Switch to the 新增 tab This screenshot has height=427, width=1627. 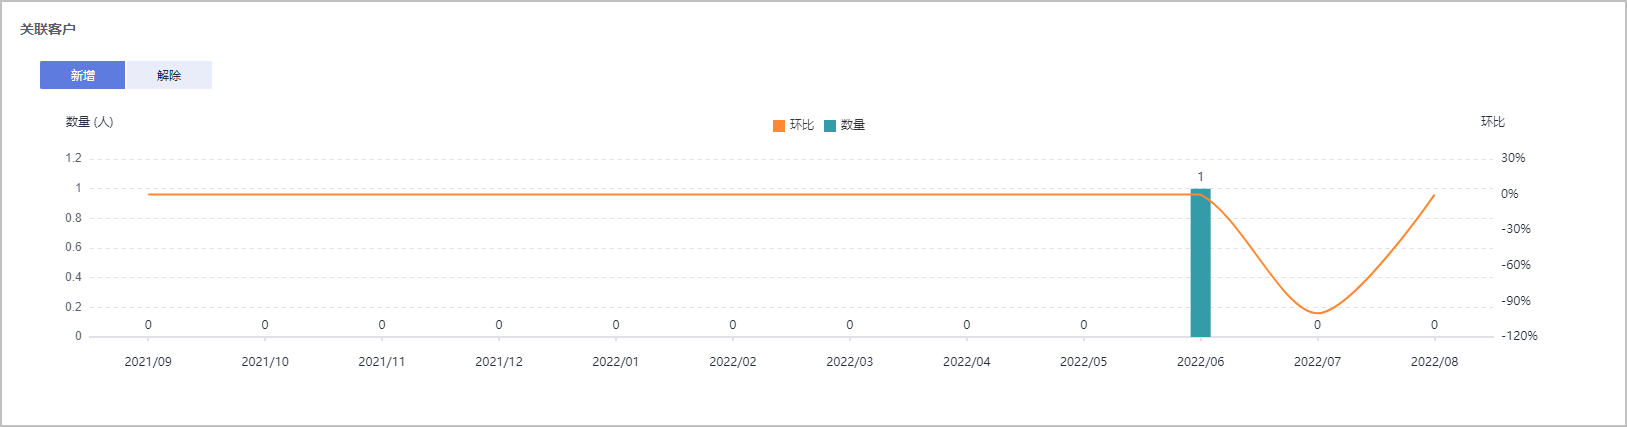tap(82, 75)
